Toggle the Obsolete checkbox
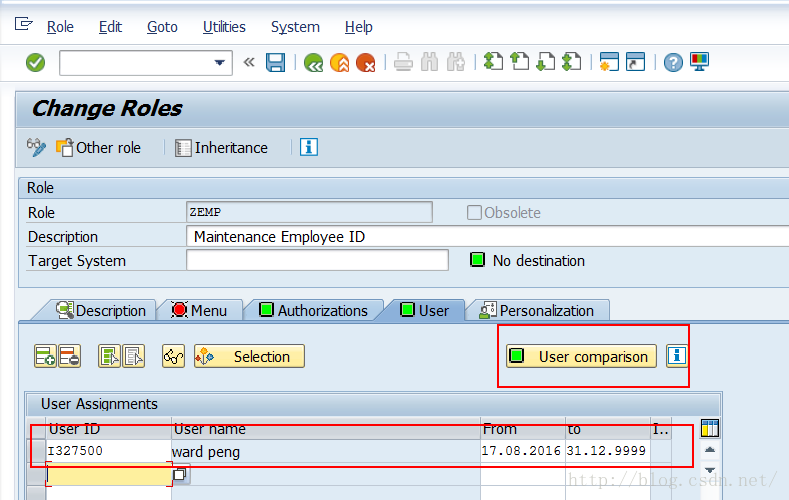Screen dimensions: 789x500 [x=474, y=213]
